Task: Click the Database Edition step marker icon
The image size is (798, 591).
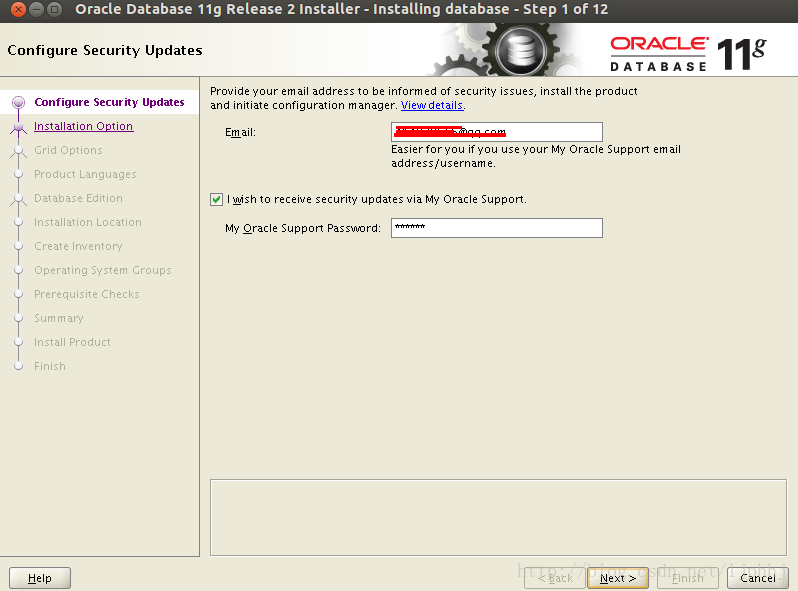Action: (x=18, y=199)
